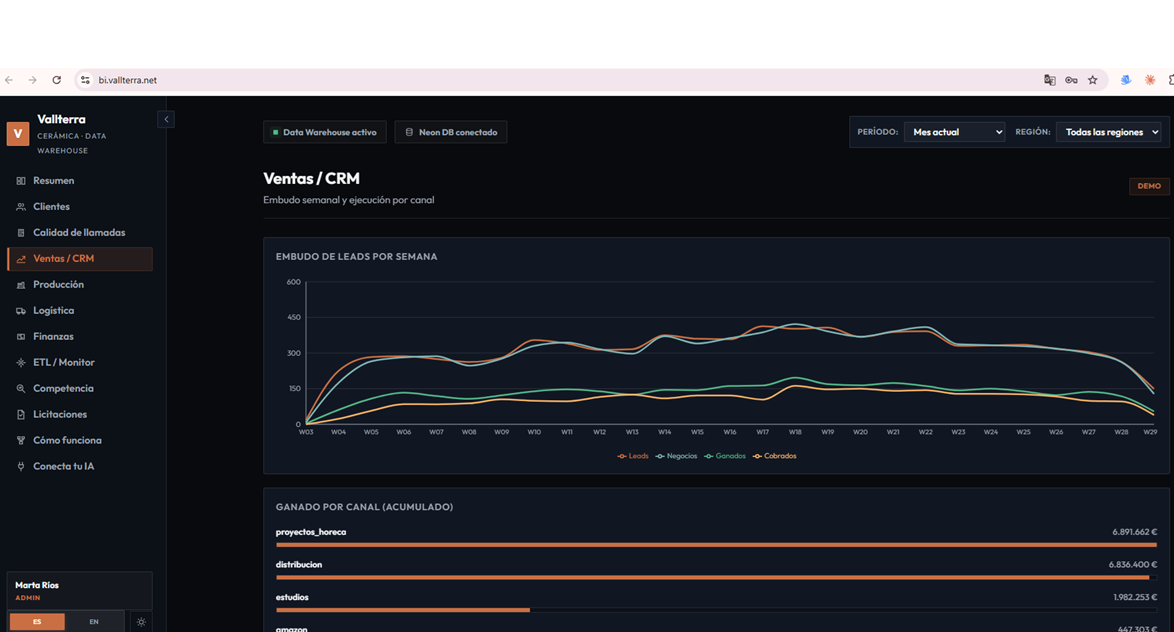Screen dimensions: 1174x632
Task: Switch language to EN
Action: [94, 622]
